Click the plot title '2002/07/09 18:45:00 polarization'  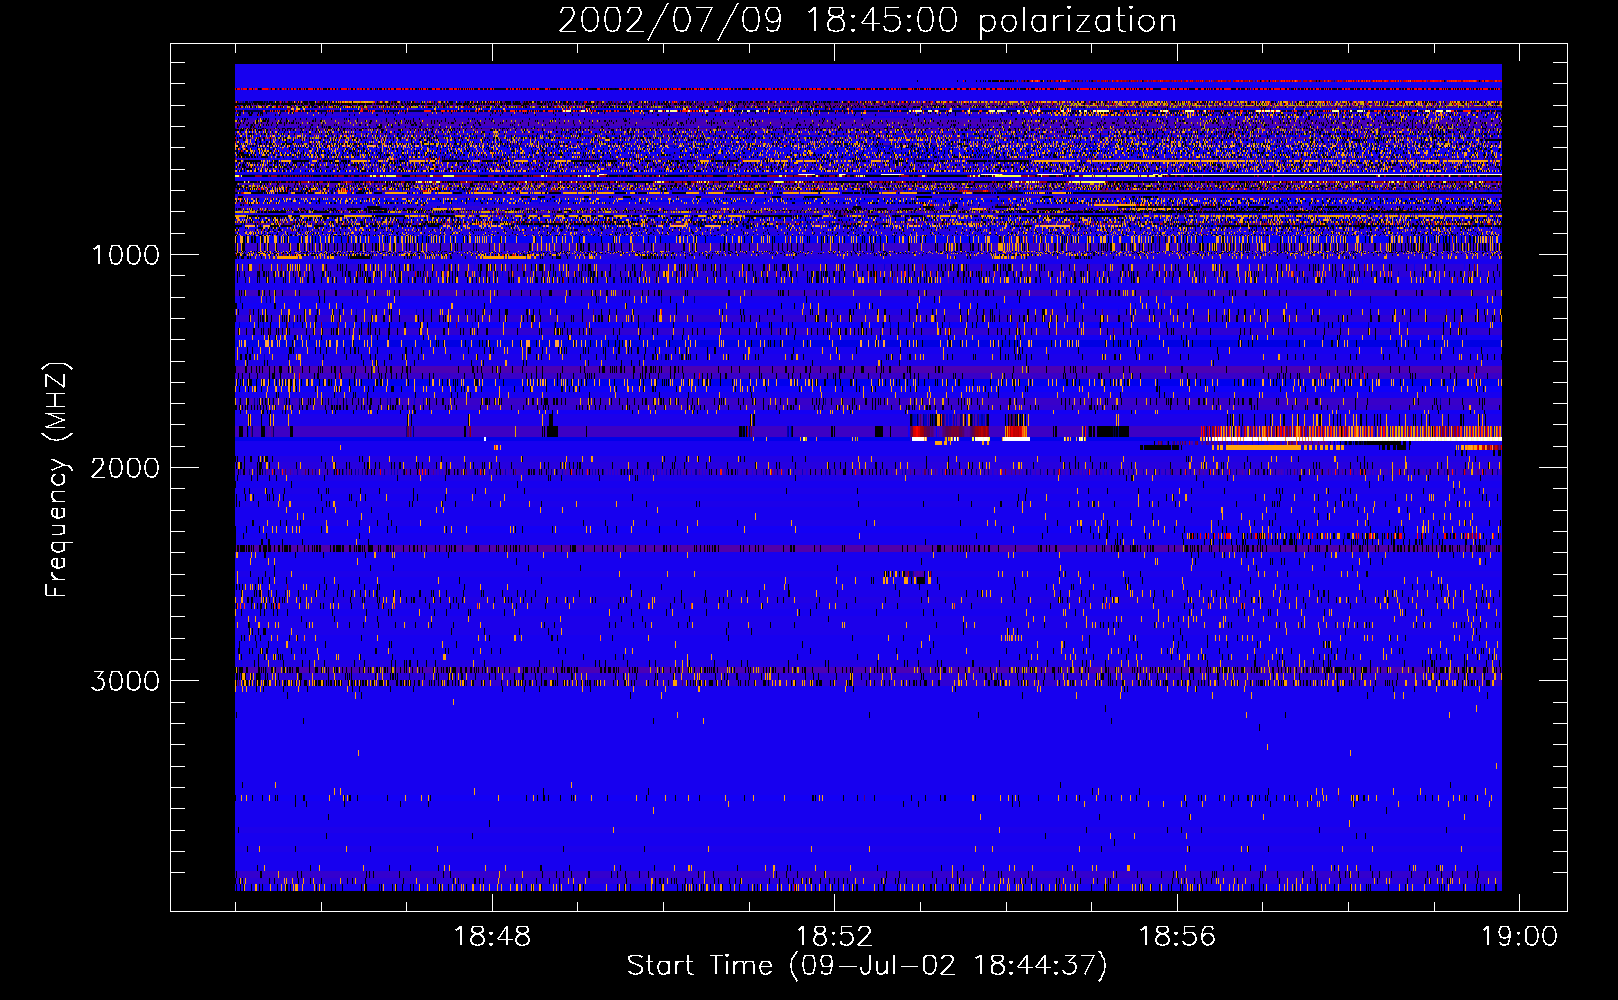(x=867, y=20)
